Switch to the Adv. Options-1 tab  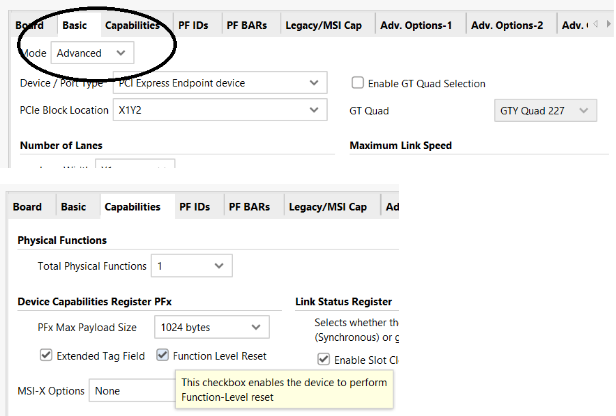click(x=416, y=24)
